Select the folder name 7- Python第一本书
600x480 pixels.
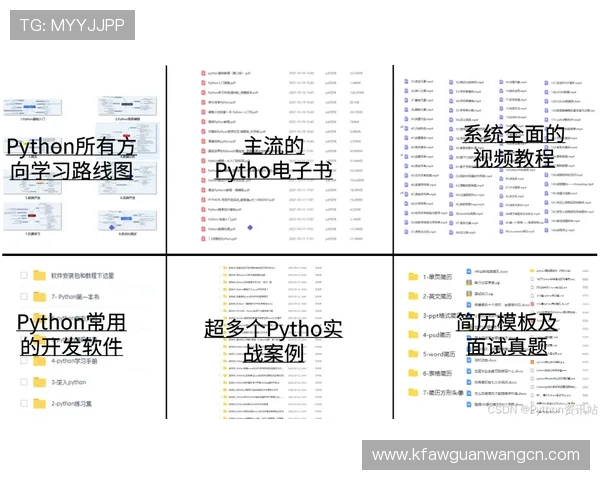pos(75,297)
